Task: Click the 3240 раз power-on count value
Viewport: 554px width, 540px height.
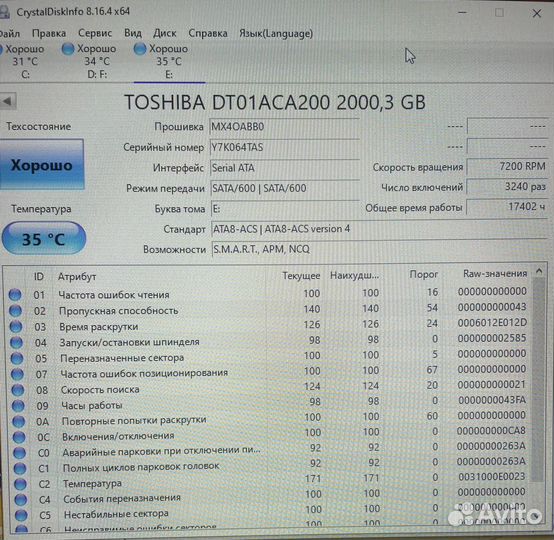Action: [507, 186]
